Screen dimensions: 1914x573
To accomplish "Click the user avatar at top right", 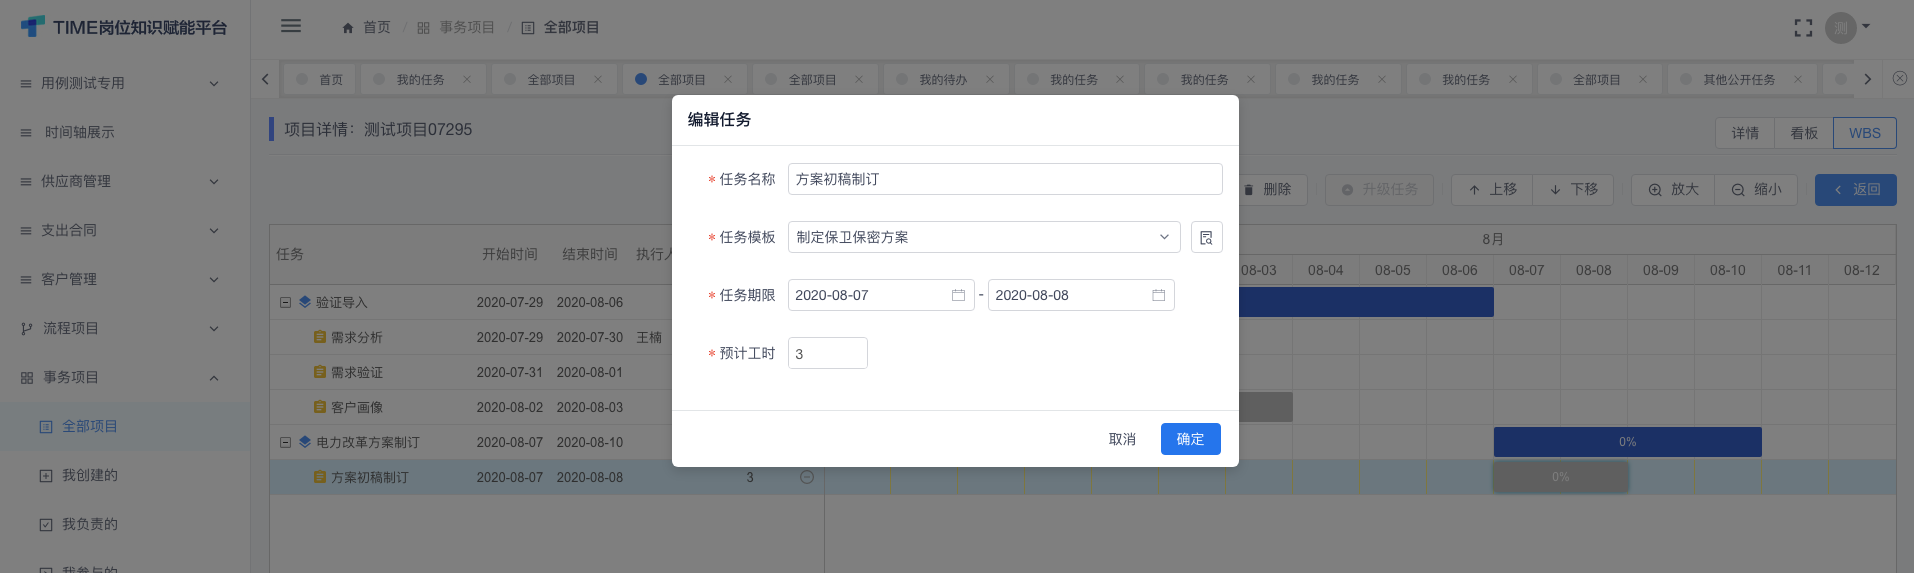I will pyautogui.click(x=1840, y=28).
